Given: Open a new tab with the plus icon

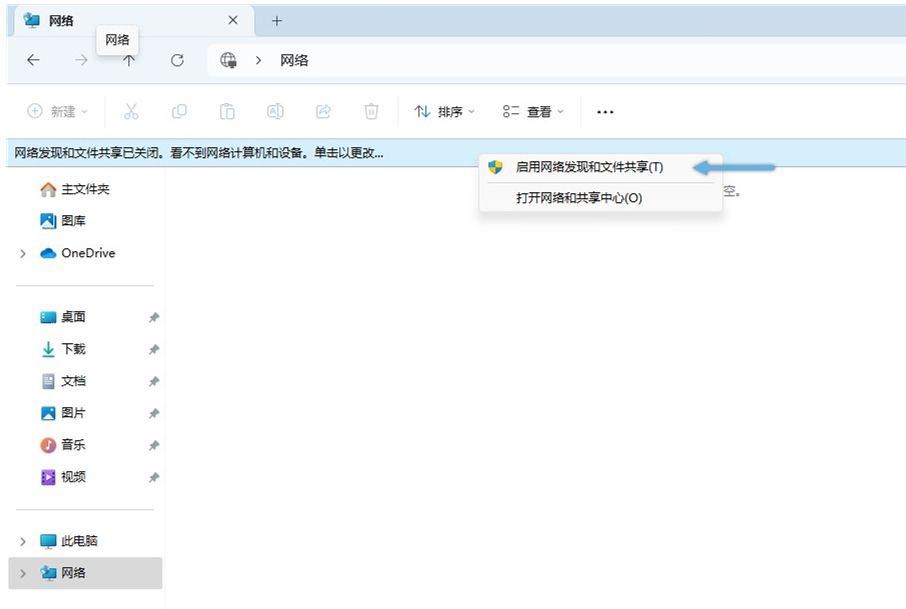Looking at the screenshot, I should click(277, 20).
